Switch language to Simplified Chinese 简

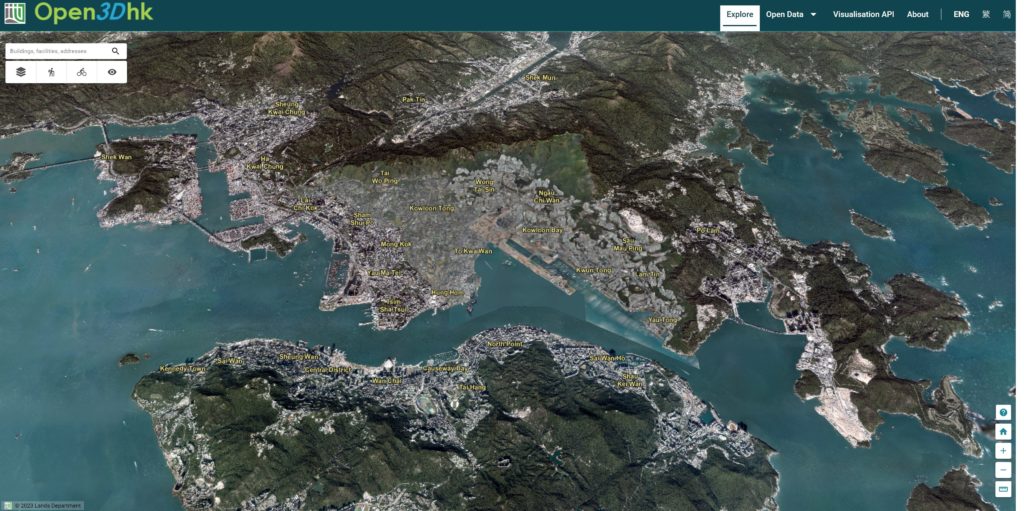[x=1007, y=15]
